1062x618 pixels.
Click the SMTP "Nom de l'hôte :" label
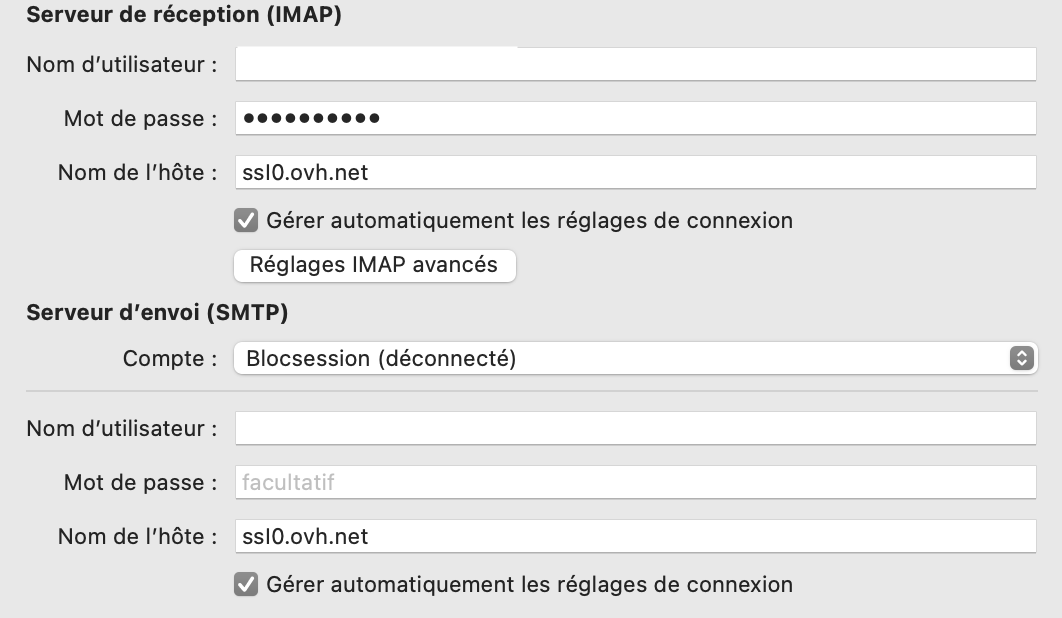138,536
